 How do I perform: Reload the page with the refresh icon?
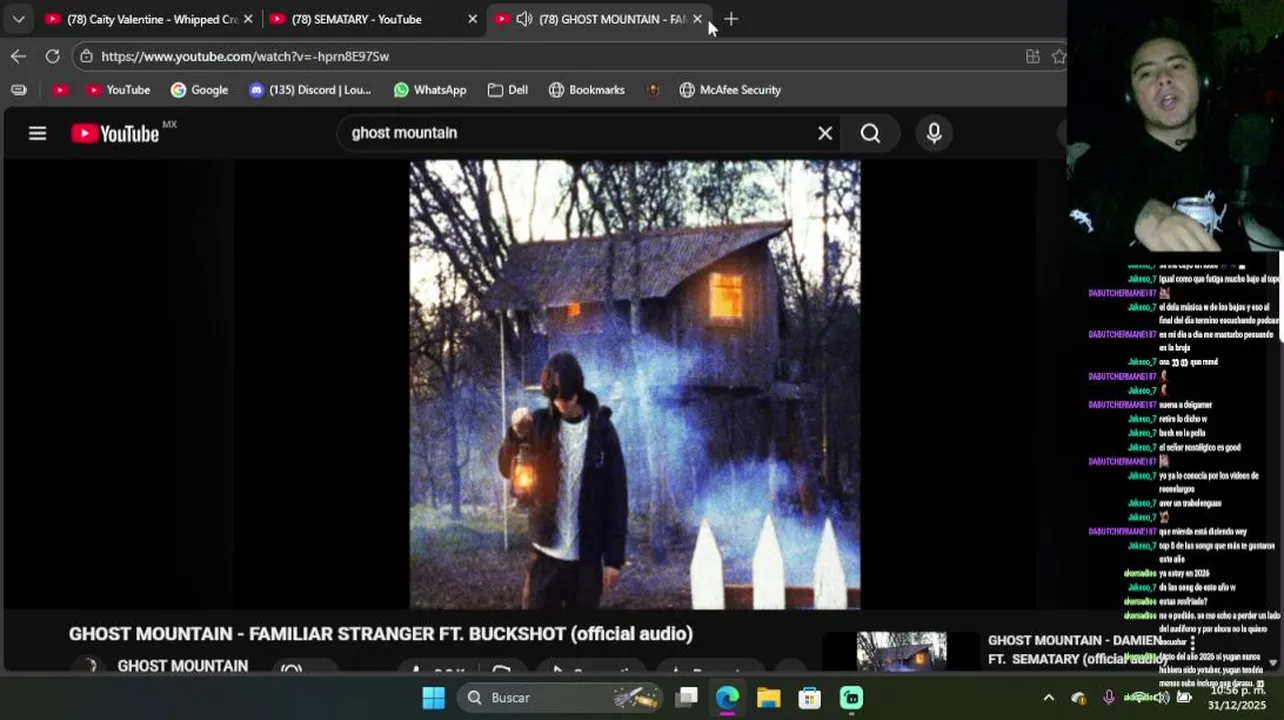point(52,56)
